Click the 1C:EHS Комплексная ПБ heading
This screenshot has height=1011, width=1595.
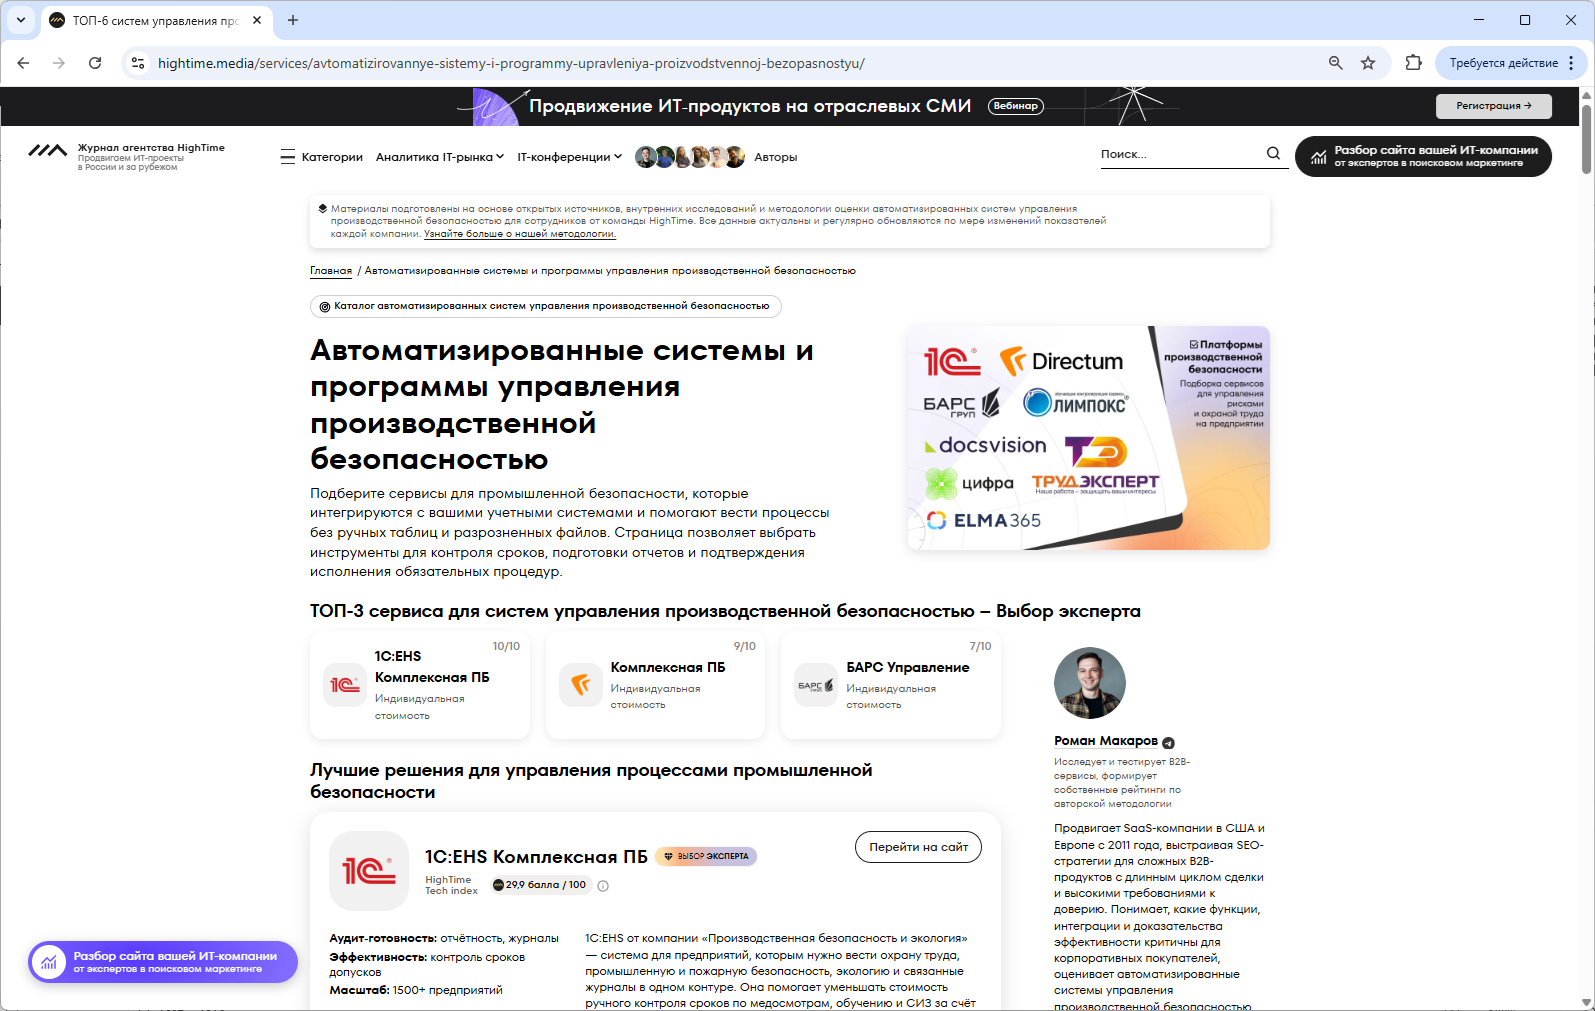tap(536, 857)
